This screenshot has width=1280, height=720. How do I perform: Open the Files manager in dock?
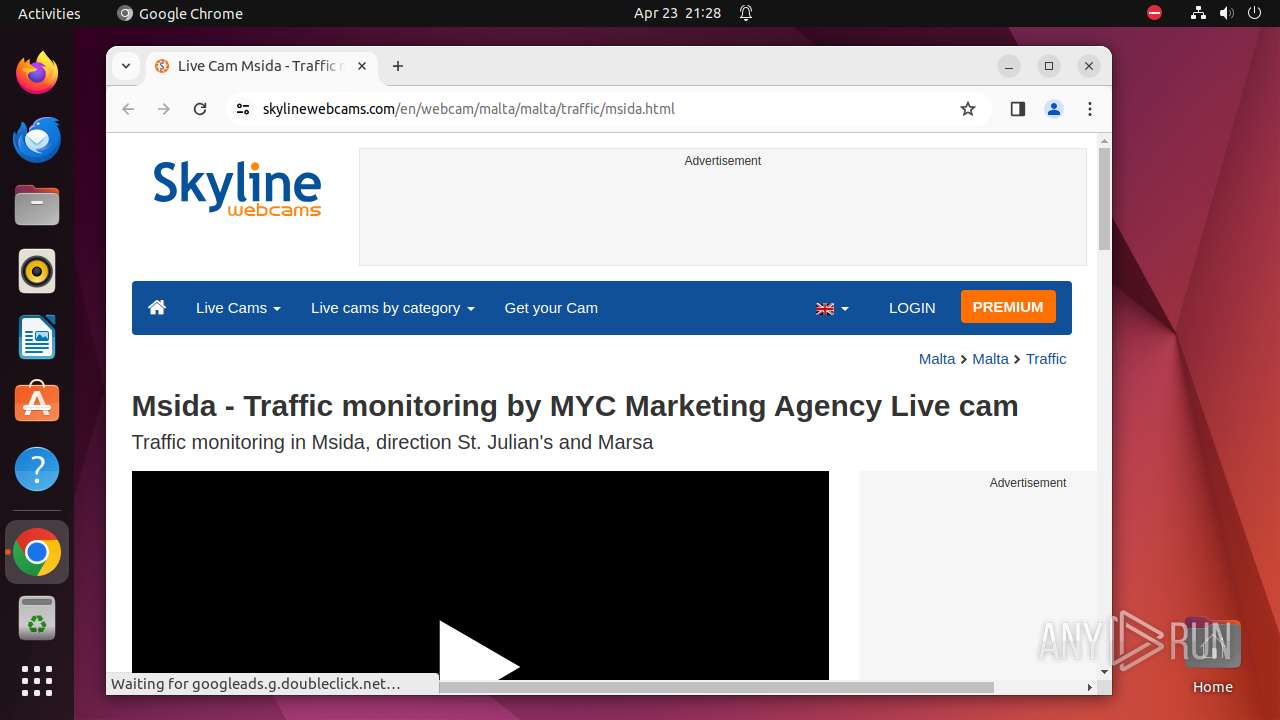37,205
